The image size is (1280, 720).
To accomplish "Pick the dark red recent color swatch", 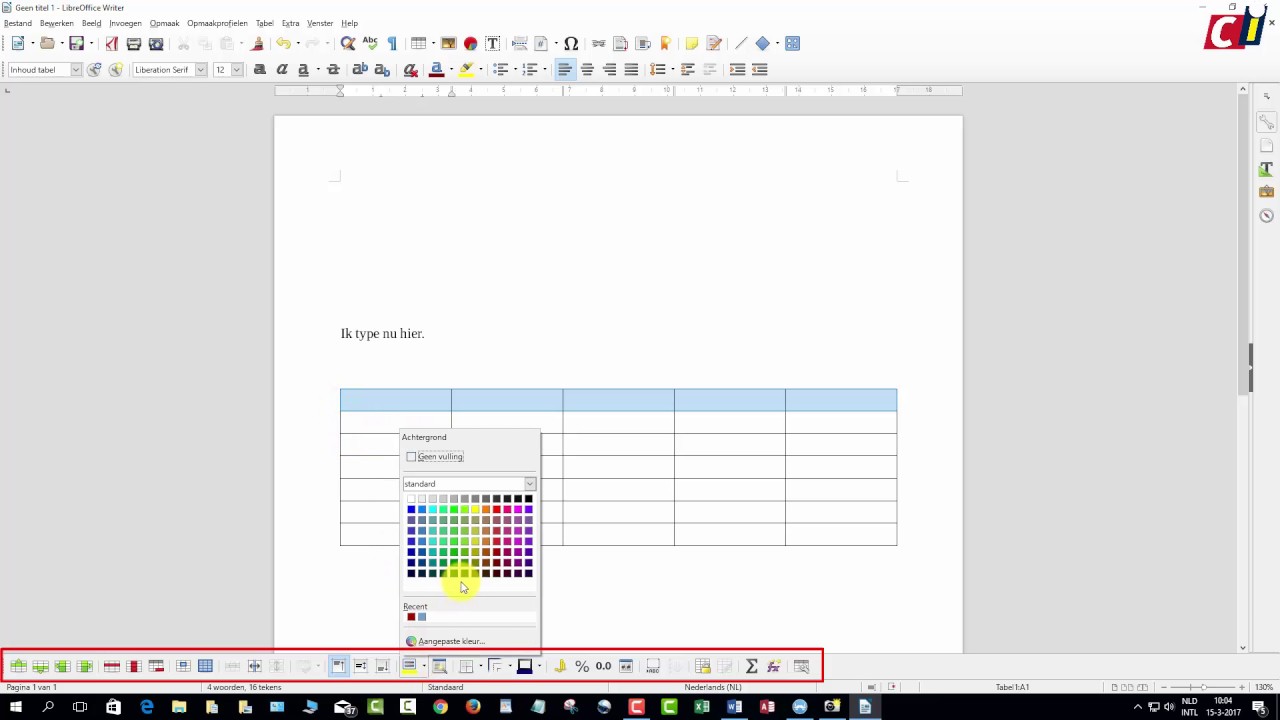I will click(x=411, y=617).
